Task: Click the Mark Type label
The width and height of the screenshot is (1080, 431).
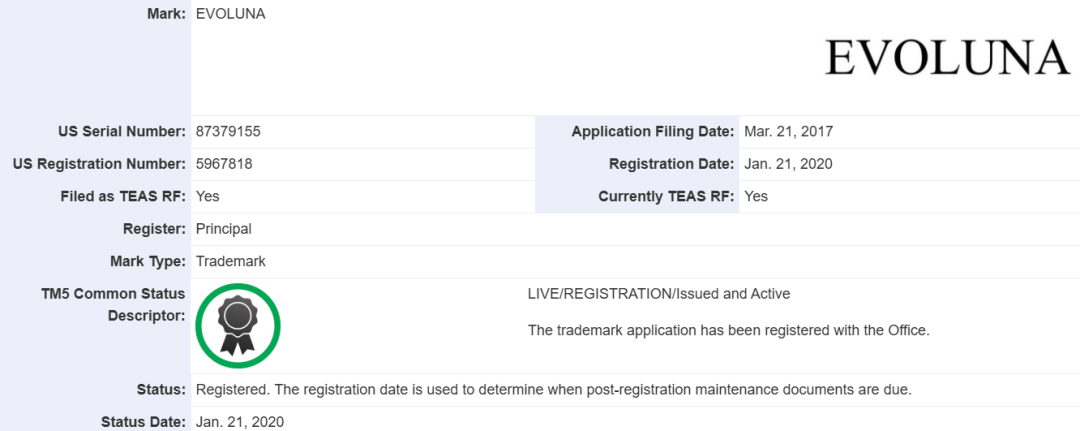Action: [x=148, y=261]
